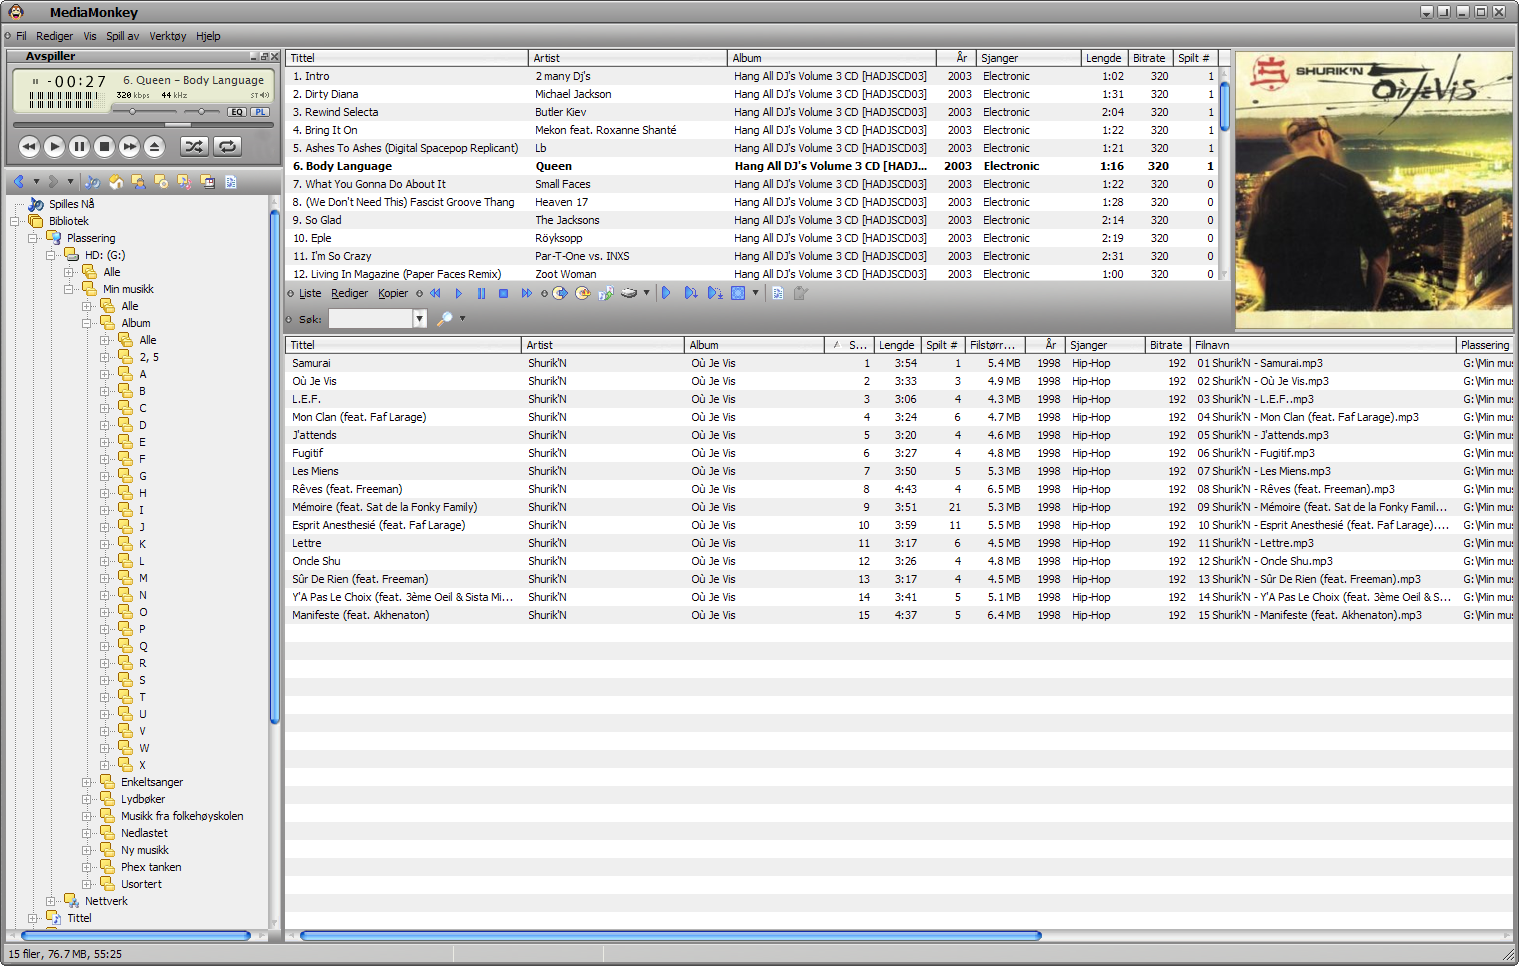The height and width of the screenshot is (966, 1519).
Task: Click the Kopier button in playlist toolbar
Action: pyautogui.click(x=393, y=293)
